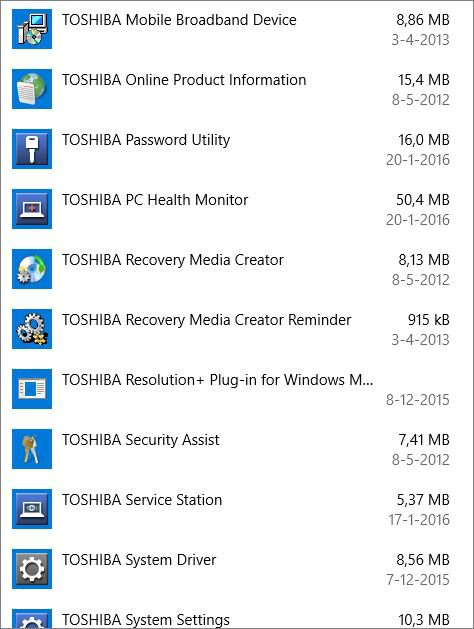This screenshot has height=629, width=474.
Task: Select TOSHIBA Password Utility entry
Action: (237, 149)
